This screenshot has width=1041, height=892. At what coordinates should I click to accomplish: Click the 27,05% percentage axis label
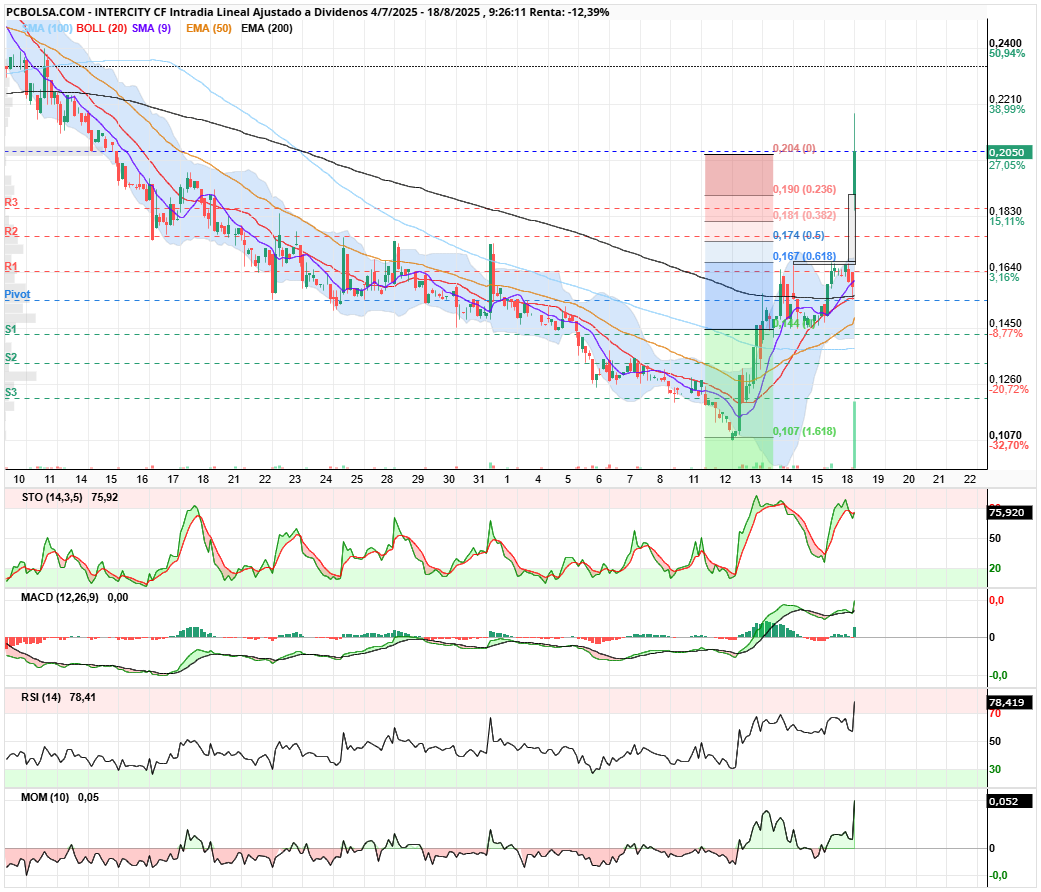[1007, 165]
